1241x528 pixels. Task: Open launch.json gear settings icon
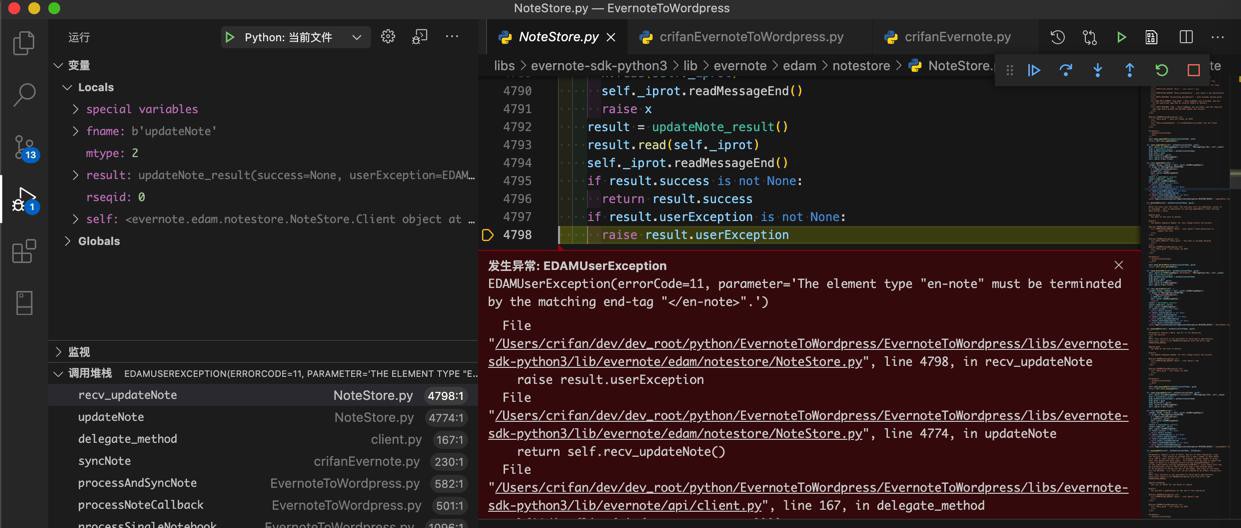tap(388, 37)
